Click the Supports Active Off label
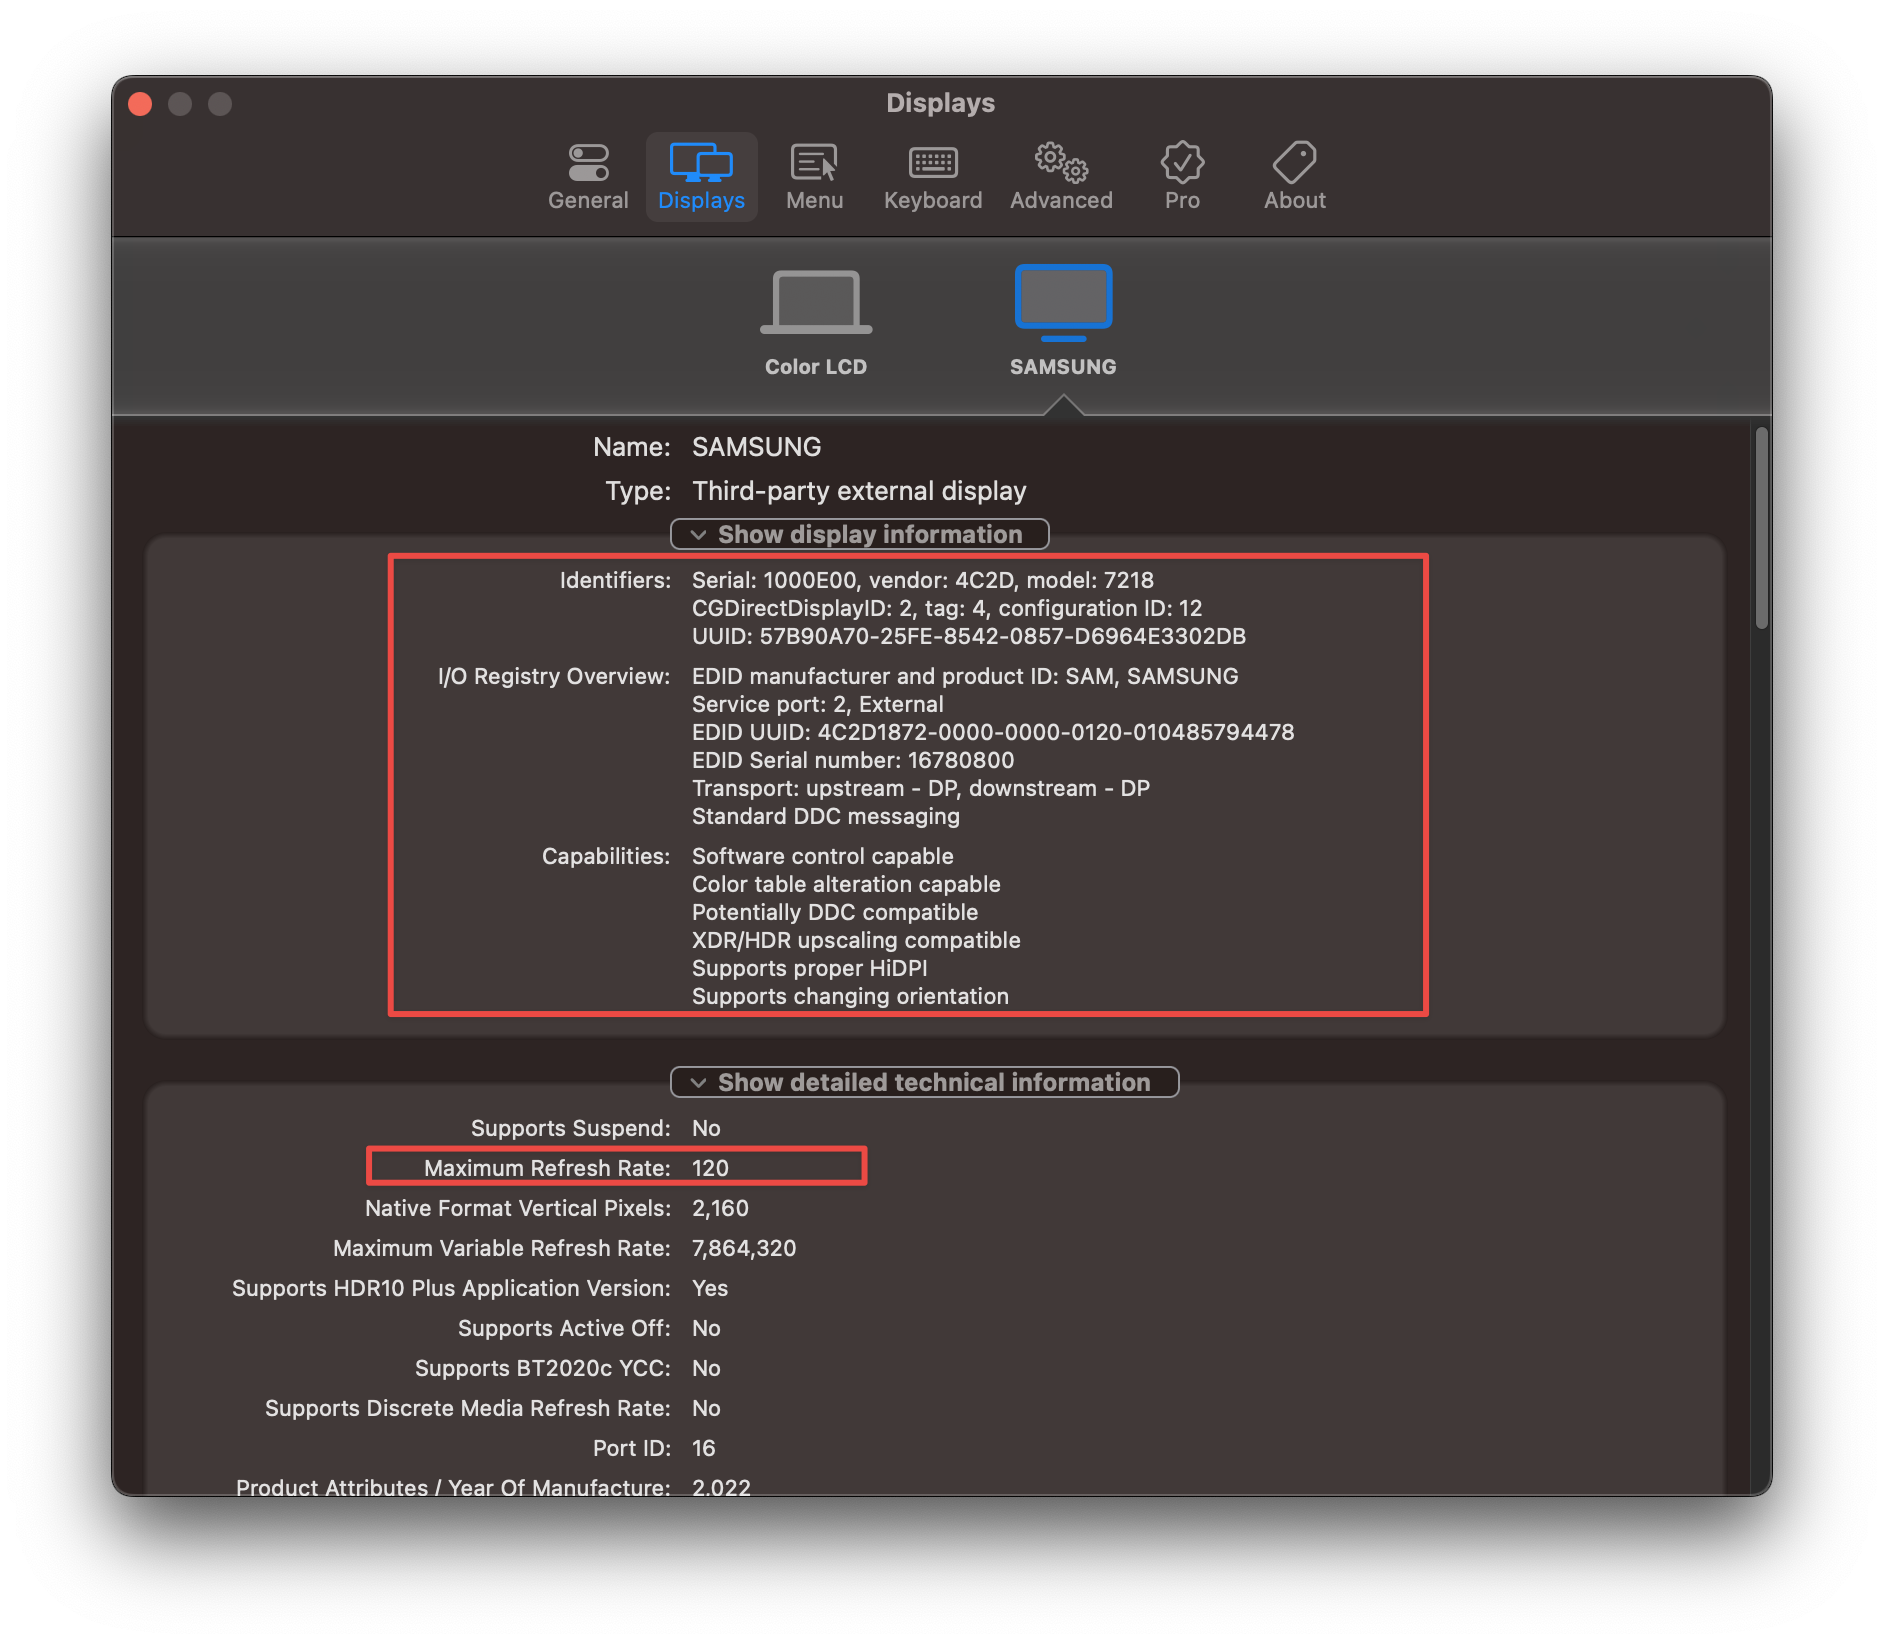 564,1328
